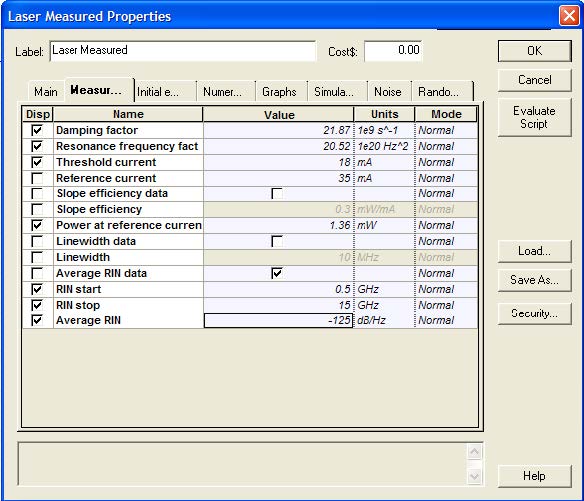Close the Laser Measured Properties dialog
This screenshot has width=584, height=501.
point(569,16)
